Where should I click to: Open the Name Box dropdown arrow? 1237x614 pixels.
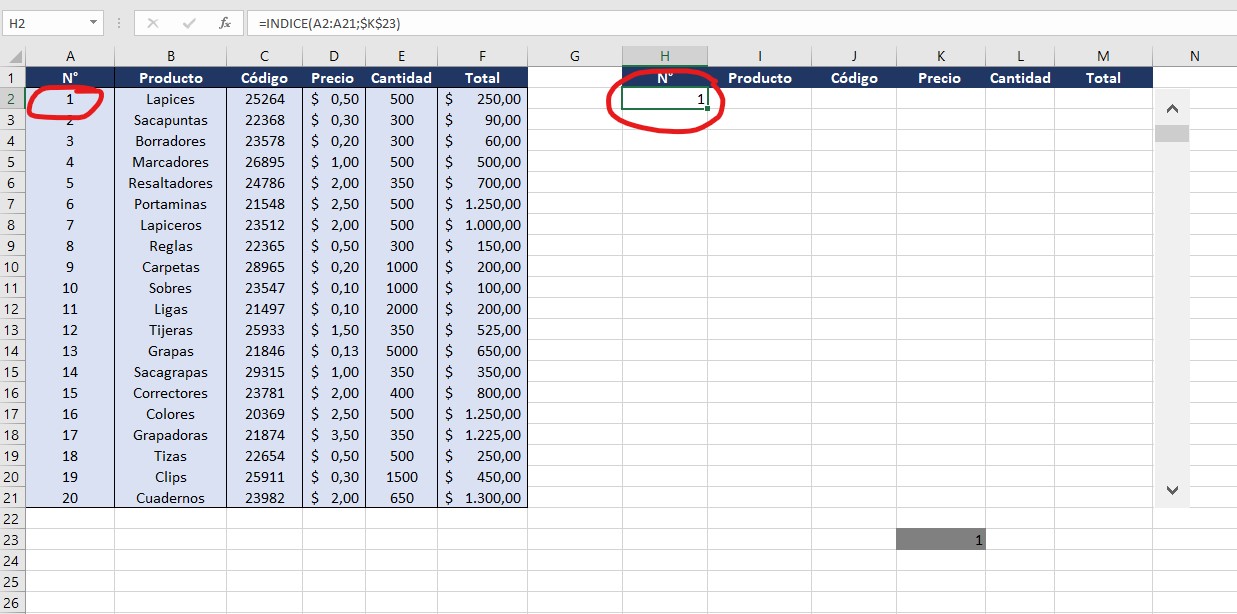[93, 23]
